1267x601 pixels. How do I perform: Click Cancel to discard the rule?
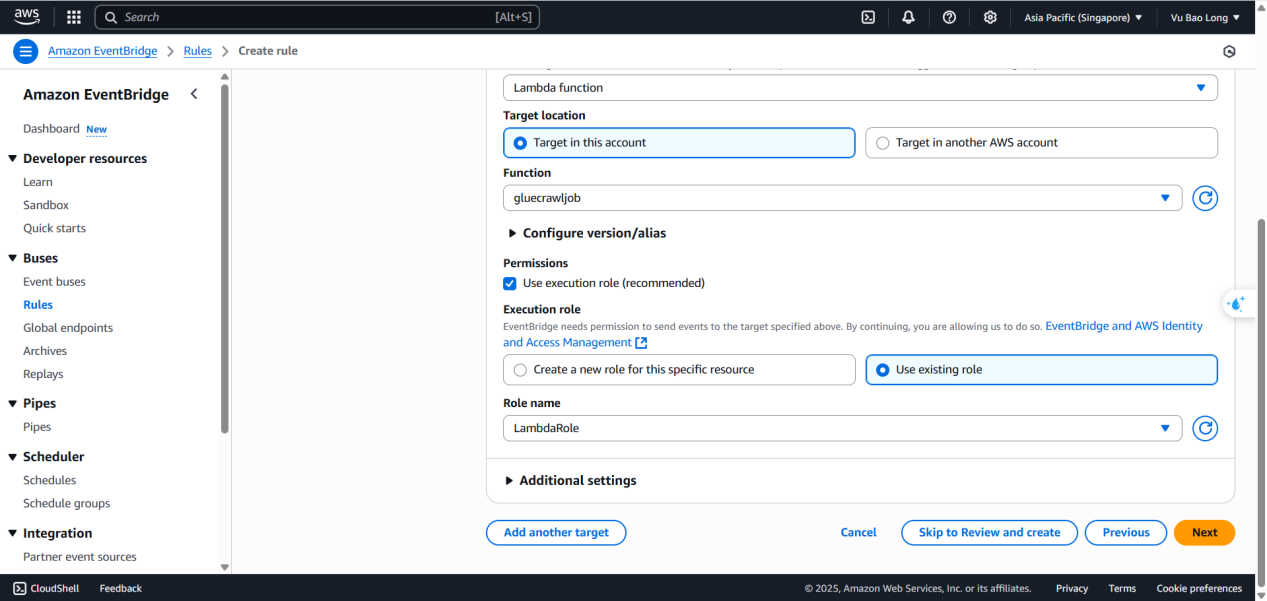858,533
